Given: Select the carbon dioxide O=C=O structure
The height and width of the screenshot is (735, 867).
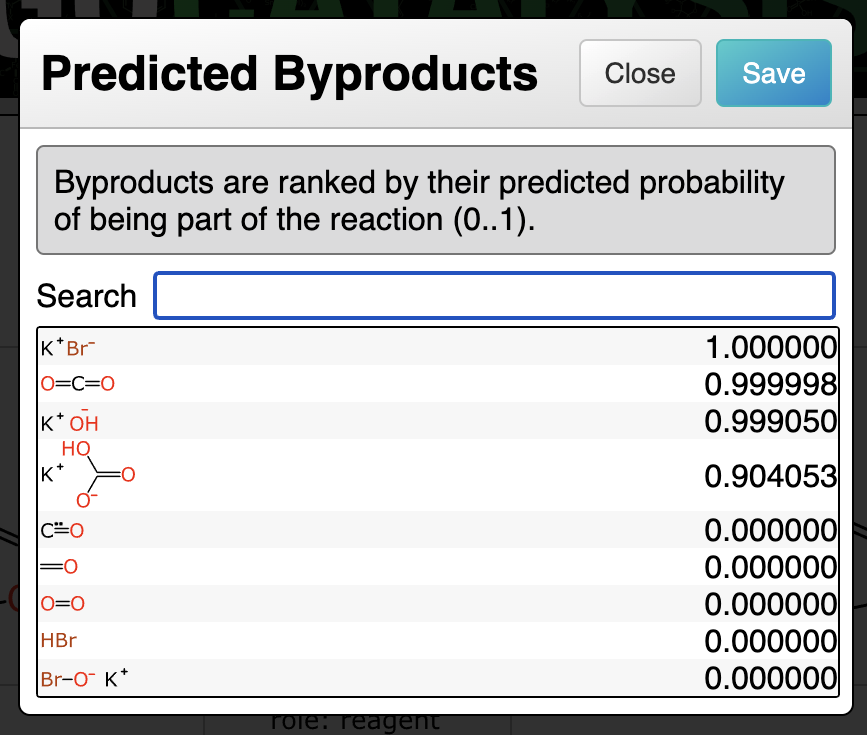Looking at the screenshot, I should [x=78, y=384].
